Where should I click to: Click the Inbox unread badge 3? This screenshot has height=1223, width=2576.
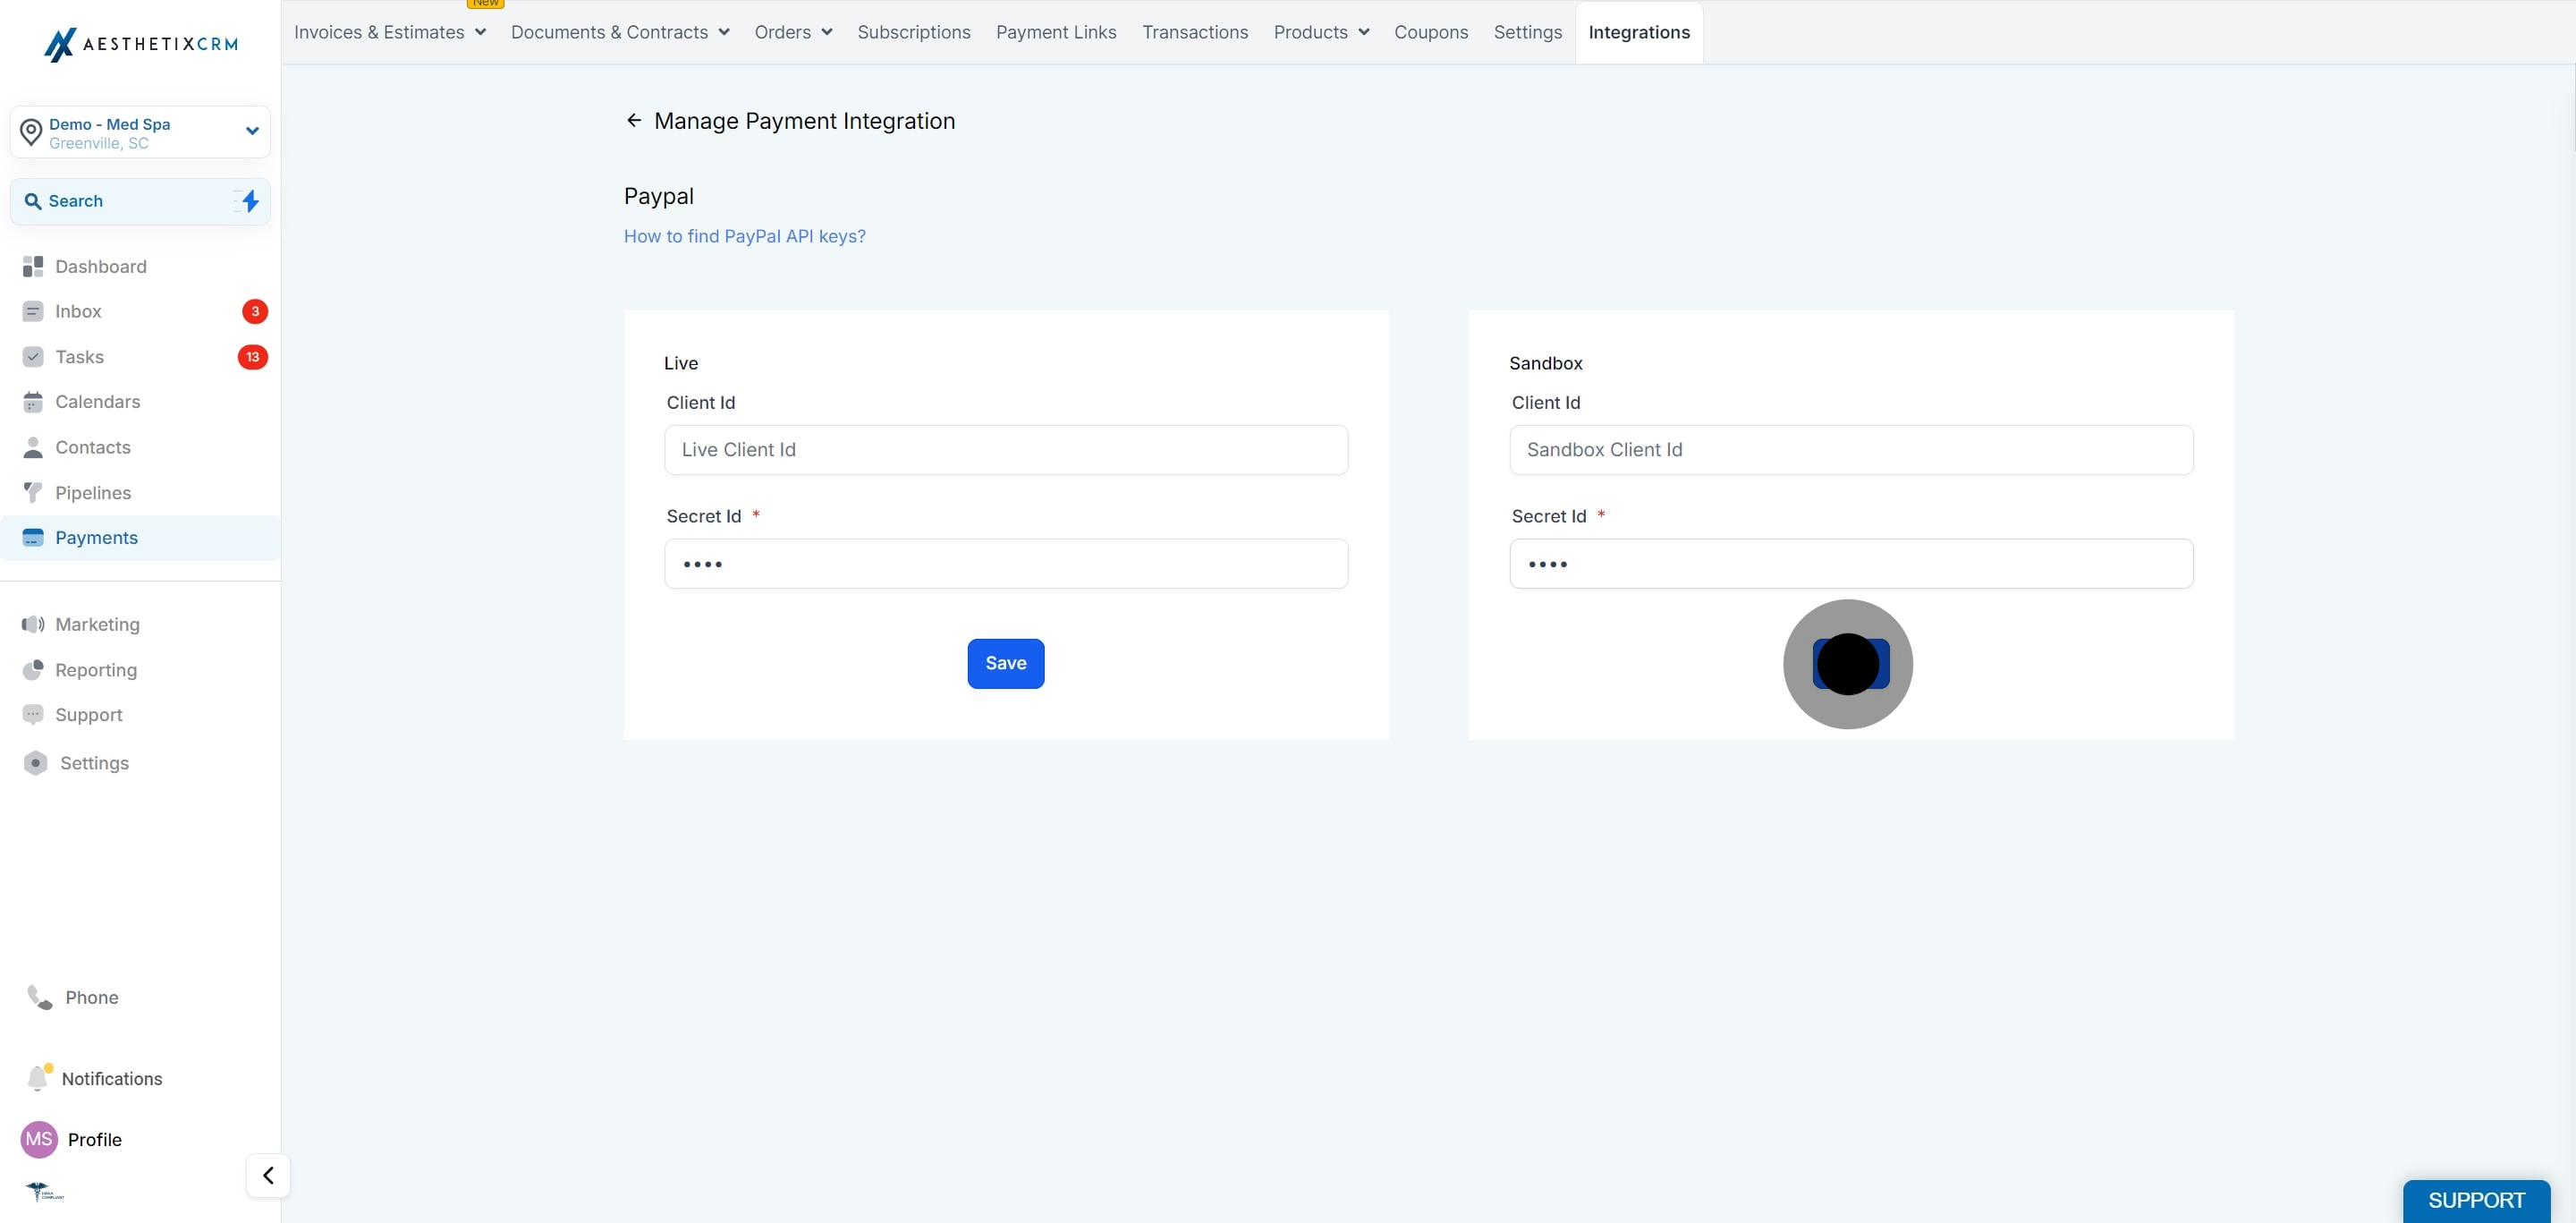tap(255, 311)
